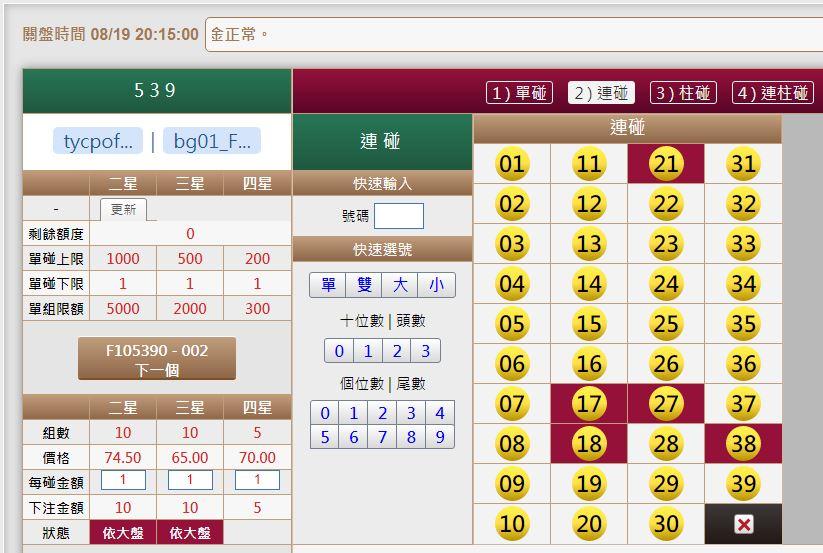The image size is (823, 553).
Task: Deselect highlighted ball number 21
Action: point(666,164)
